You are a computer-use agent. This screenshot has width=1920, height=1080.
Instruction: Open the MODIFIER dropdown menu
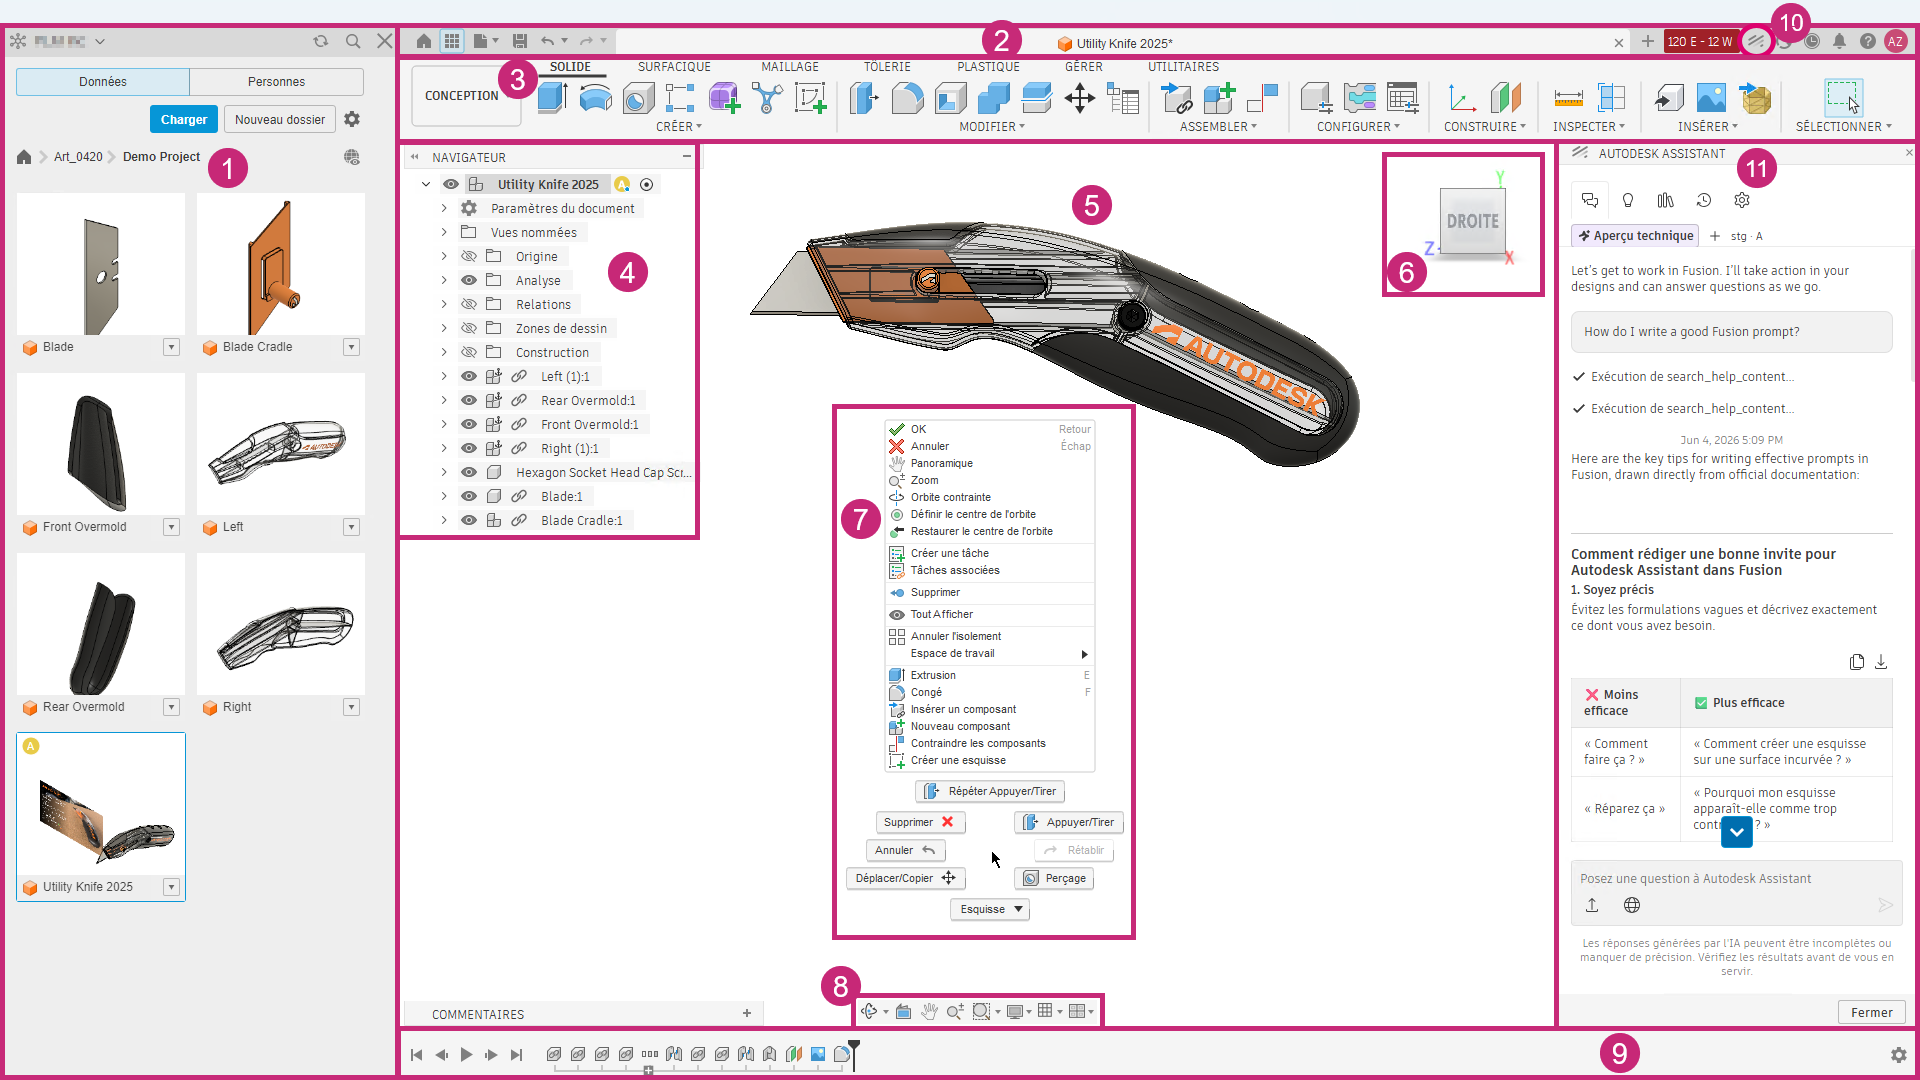[x=992, y=127]
